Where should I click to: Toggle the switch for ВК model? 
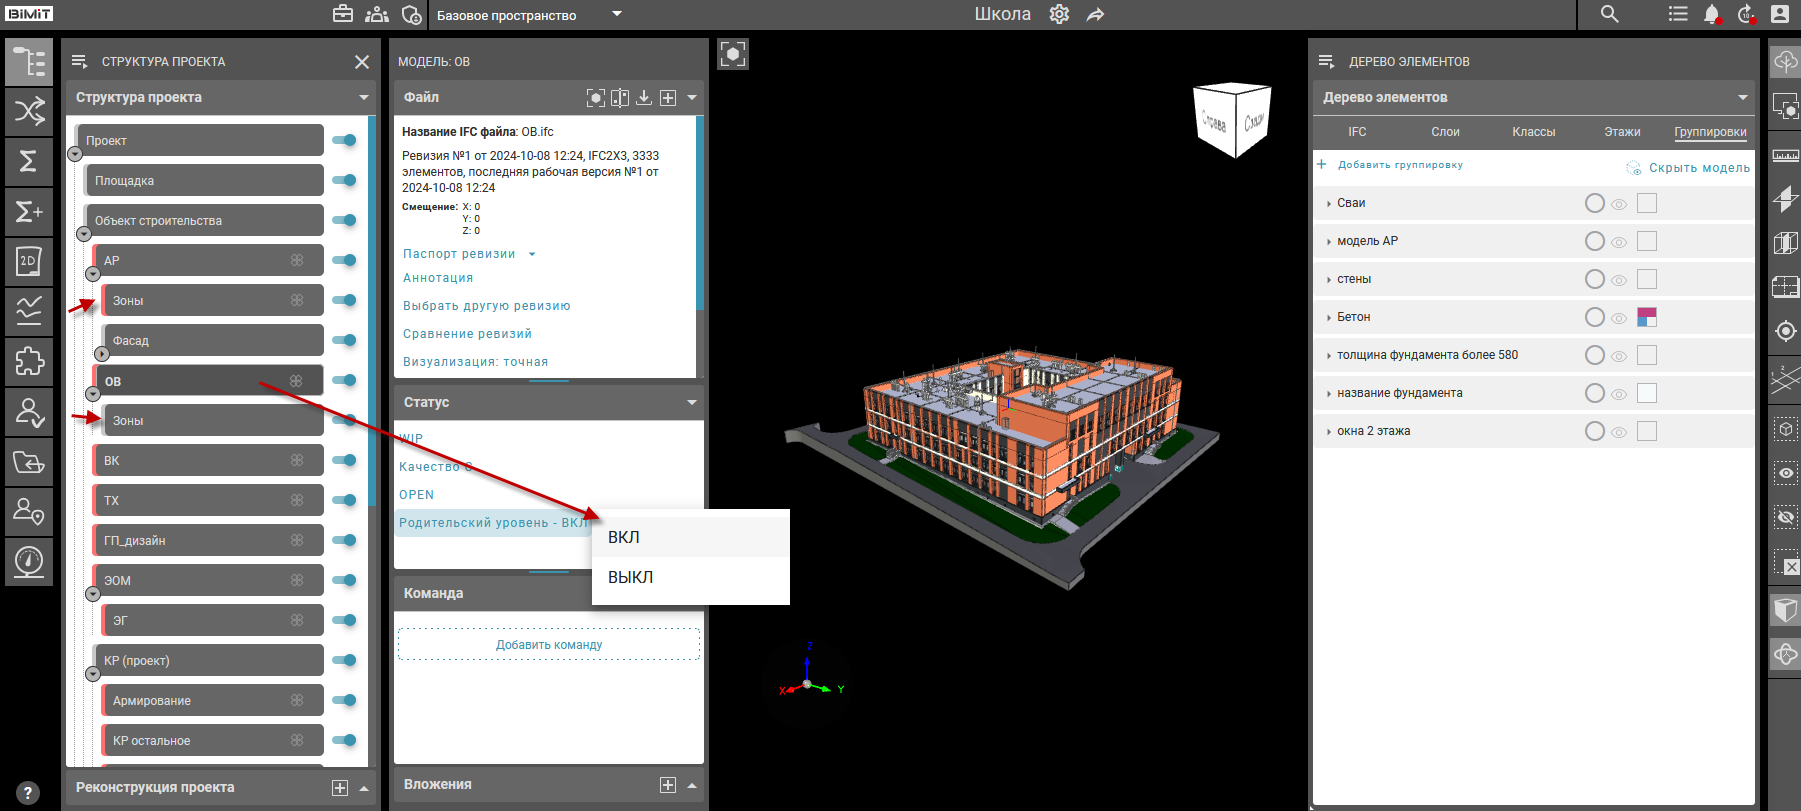point(344,460)
